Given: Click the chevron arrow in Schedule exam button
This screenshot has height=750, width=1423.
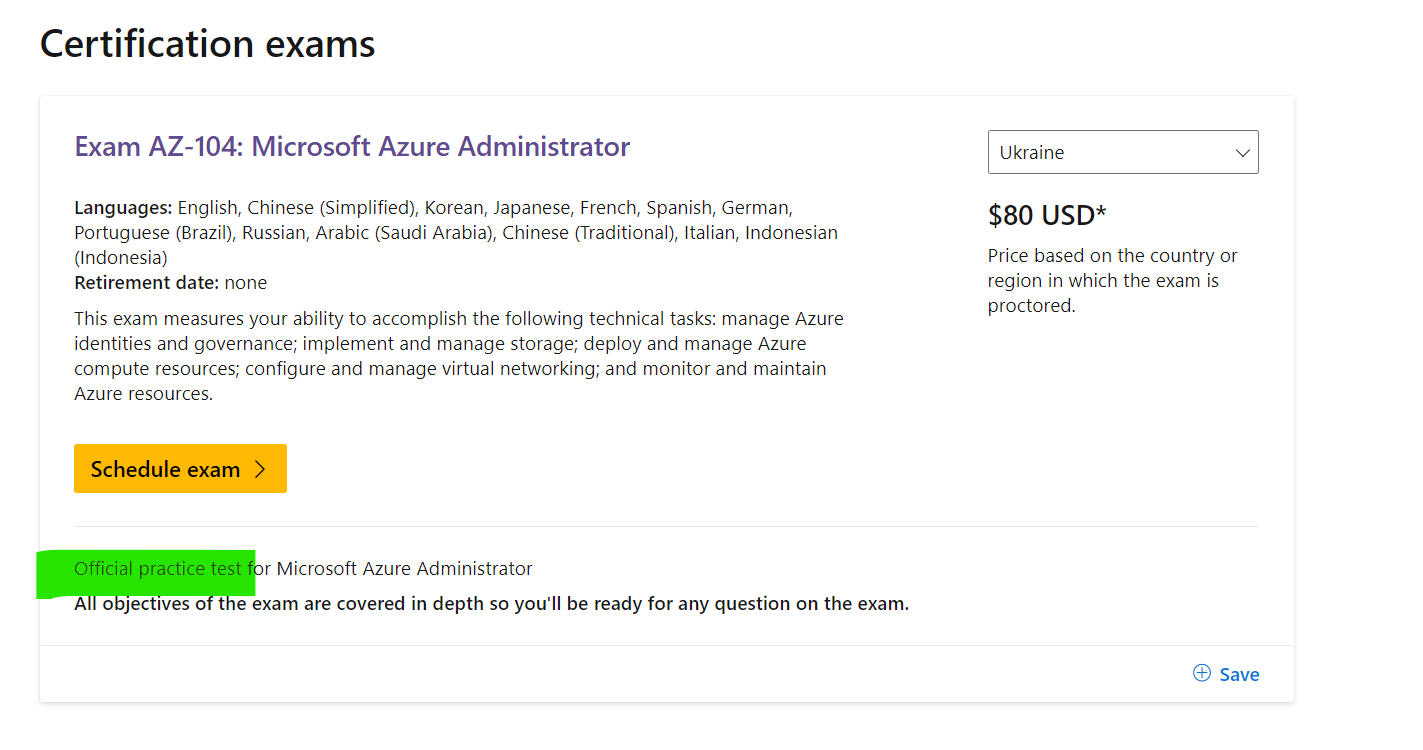Looking at the screenshot, I should 260,469.
